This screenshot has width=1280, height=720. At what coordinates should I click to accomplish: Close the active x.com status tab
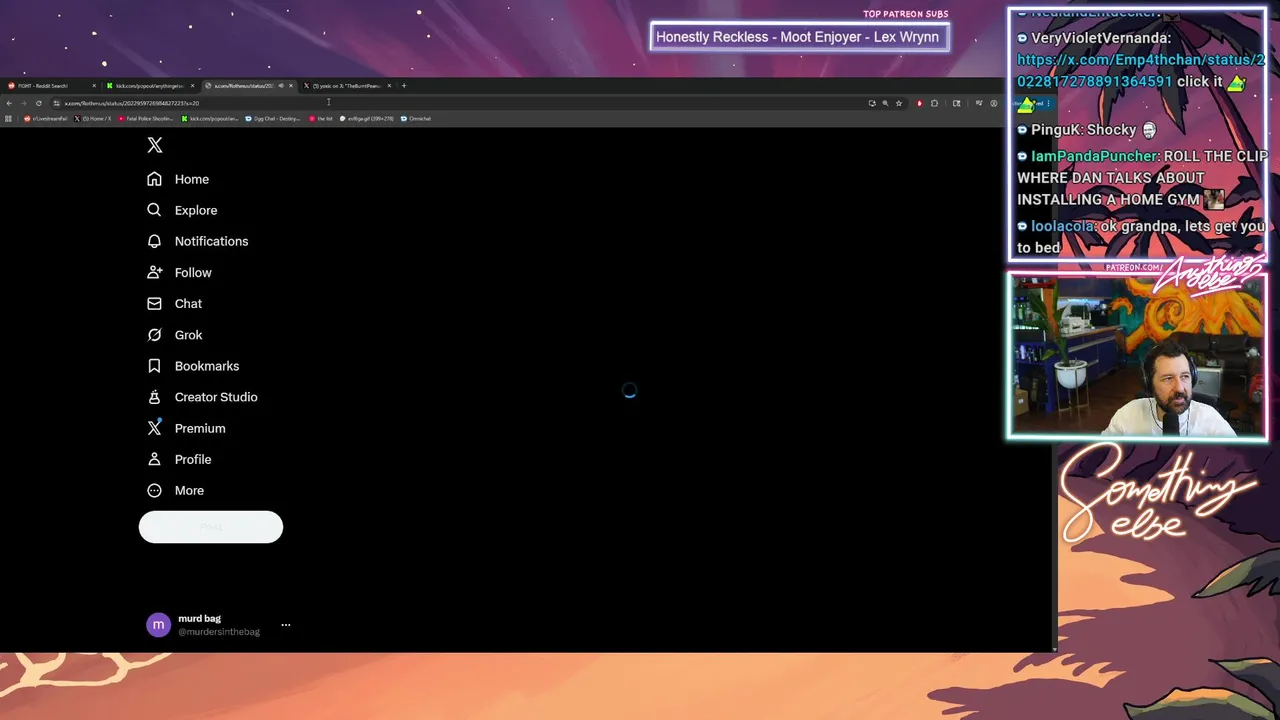(291, 86)
